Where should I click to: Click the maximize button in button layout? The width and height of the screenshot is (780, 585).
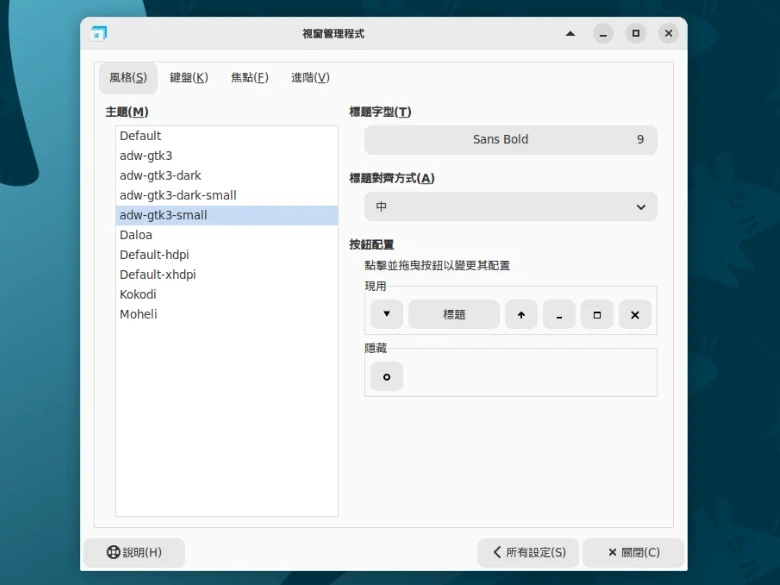point(597,314)
